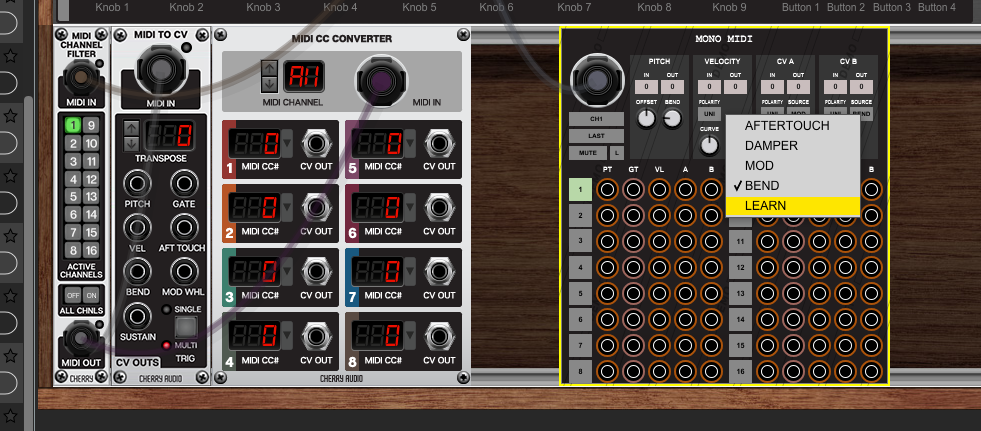The width and height of the screenshot is (981, 431).
Task: Click the GT jack in Mono MIDI row 1
Action: coord(633,189)
